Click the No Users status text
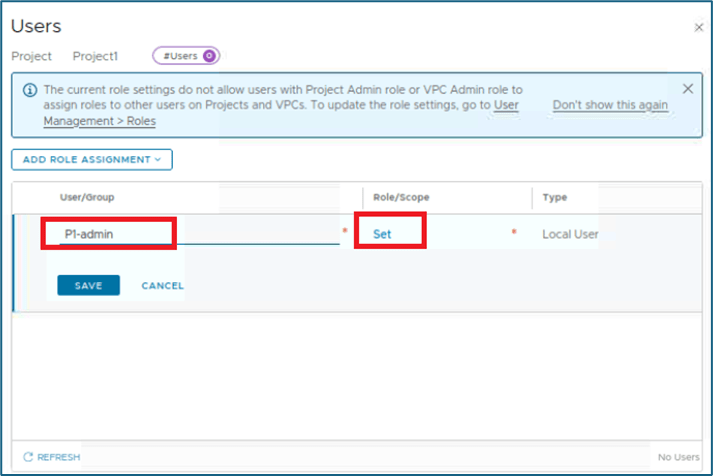Viewport: 713px width, 476px height. tap(679, 457)
